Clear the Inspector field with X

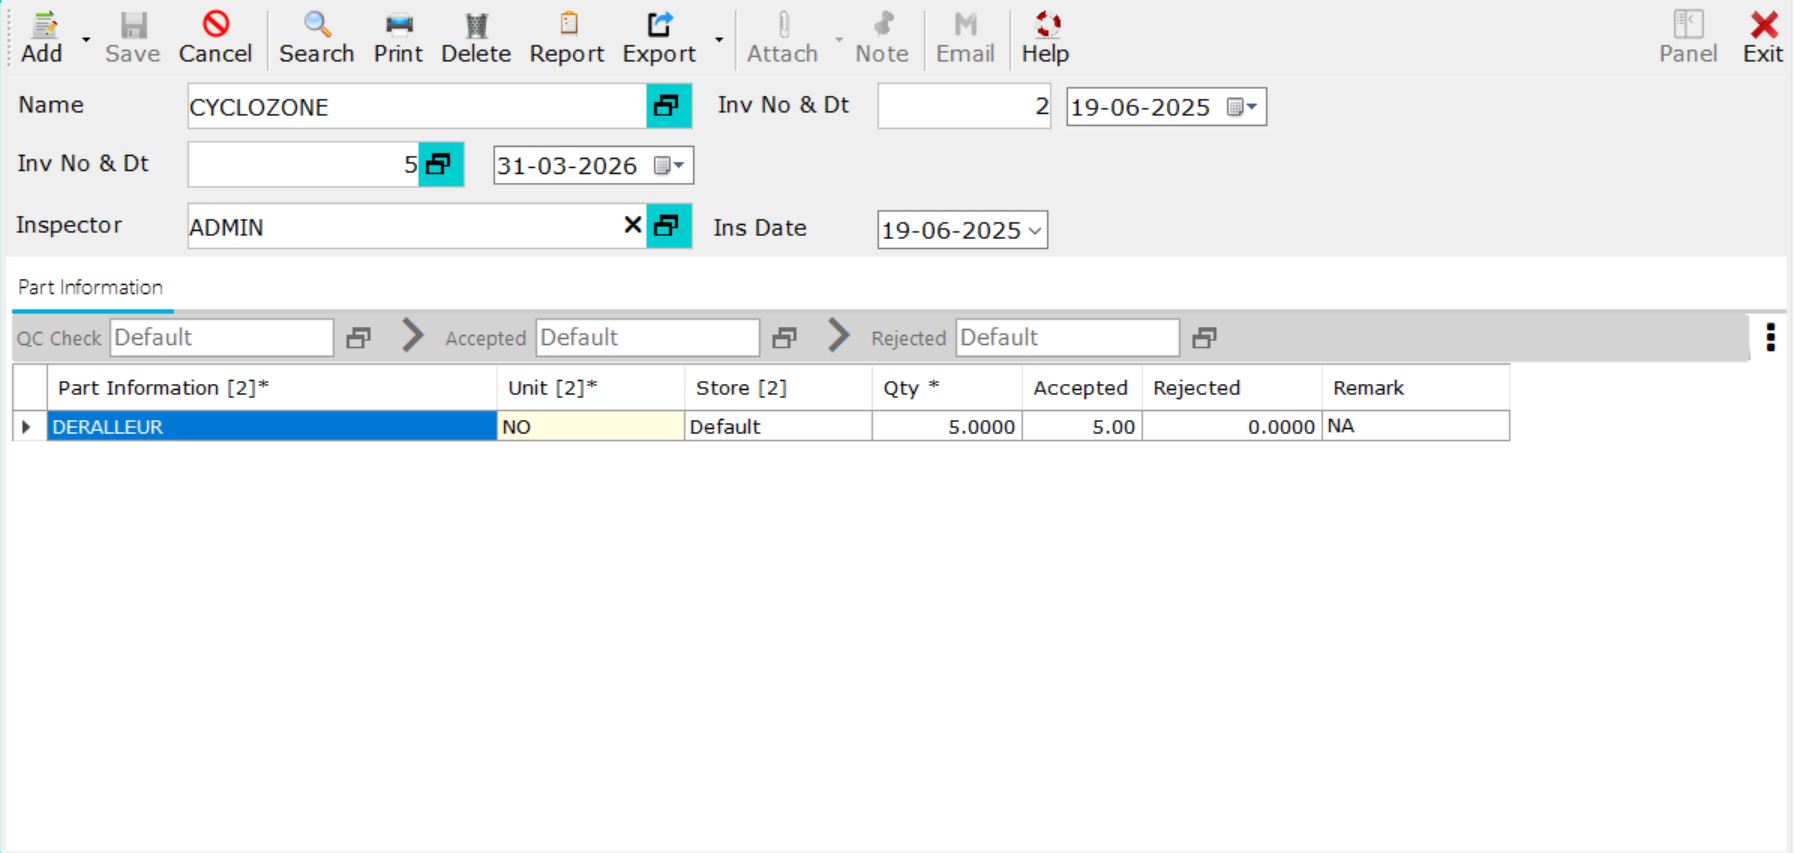click(632, 226)
